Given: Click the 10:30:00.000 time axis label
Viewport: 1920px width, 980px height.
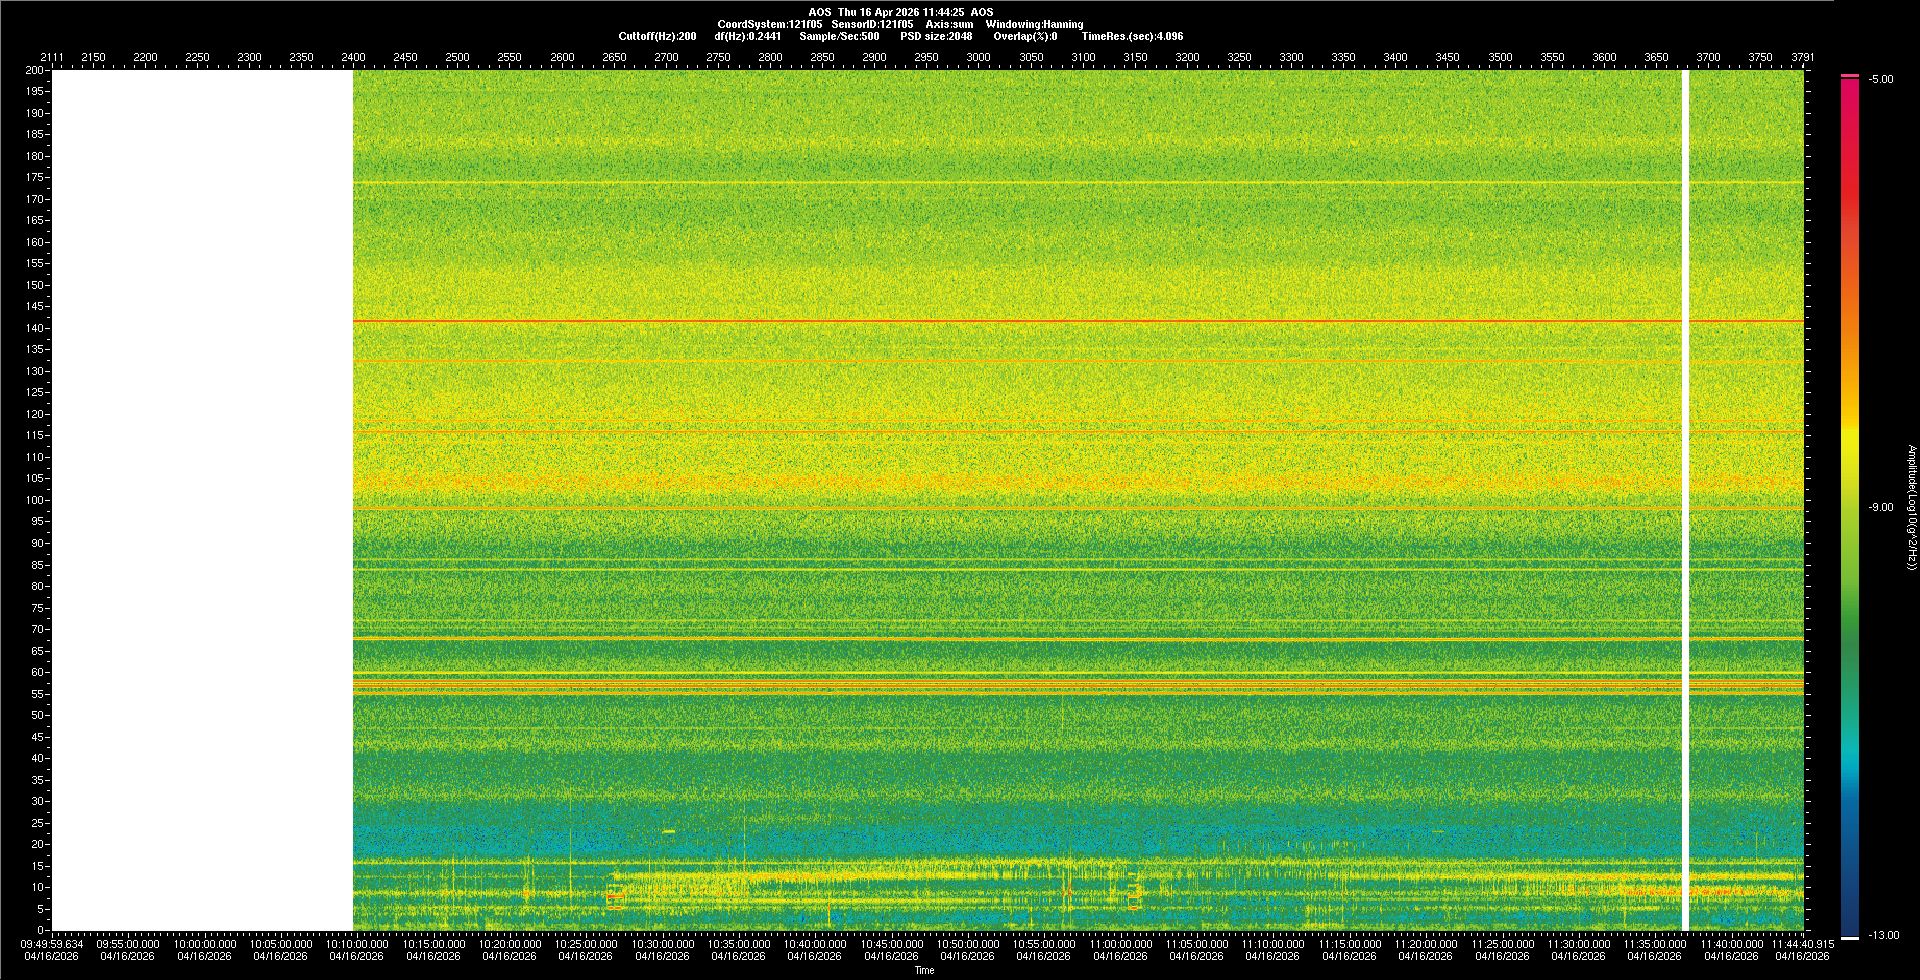Looking at the screenshot, I should click(662, 943).
